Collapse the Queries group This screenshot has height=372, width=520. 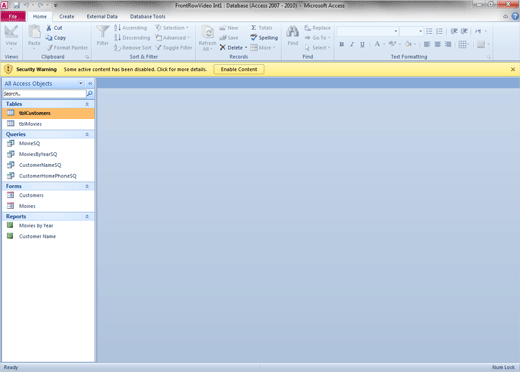point(87,134)
